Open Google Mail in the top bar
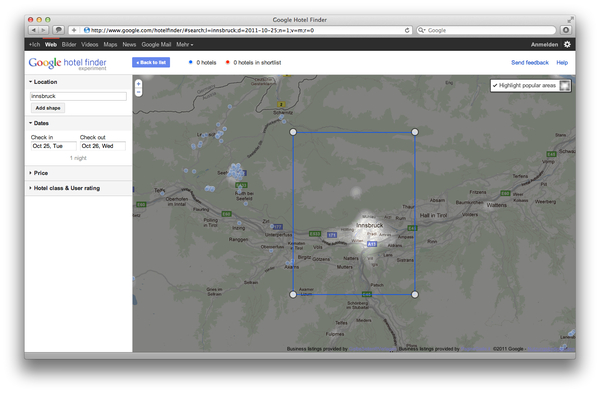The image size is (600, 393). pyautogui.click(x=156, y=44)
